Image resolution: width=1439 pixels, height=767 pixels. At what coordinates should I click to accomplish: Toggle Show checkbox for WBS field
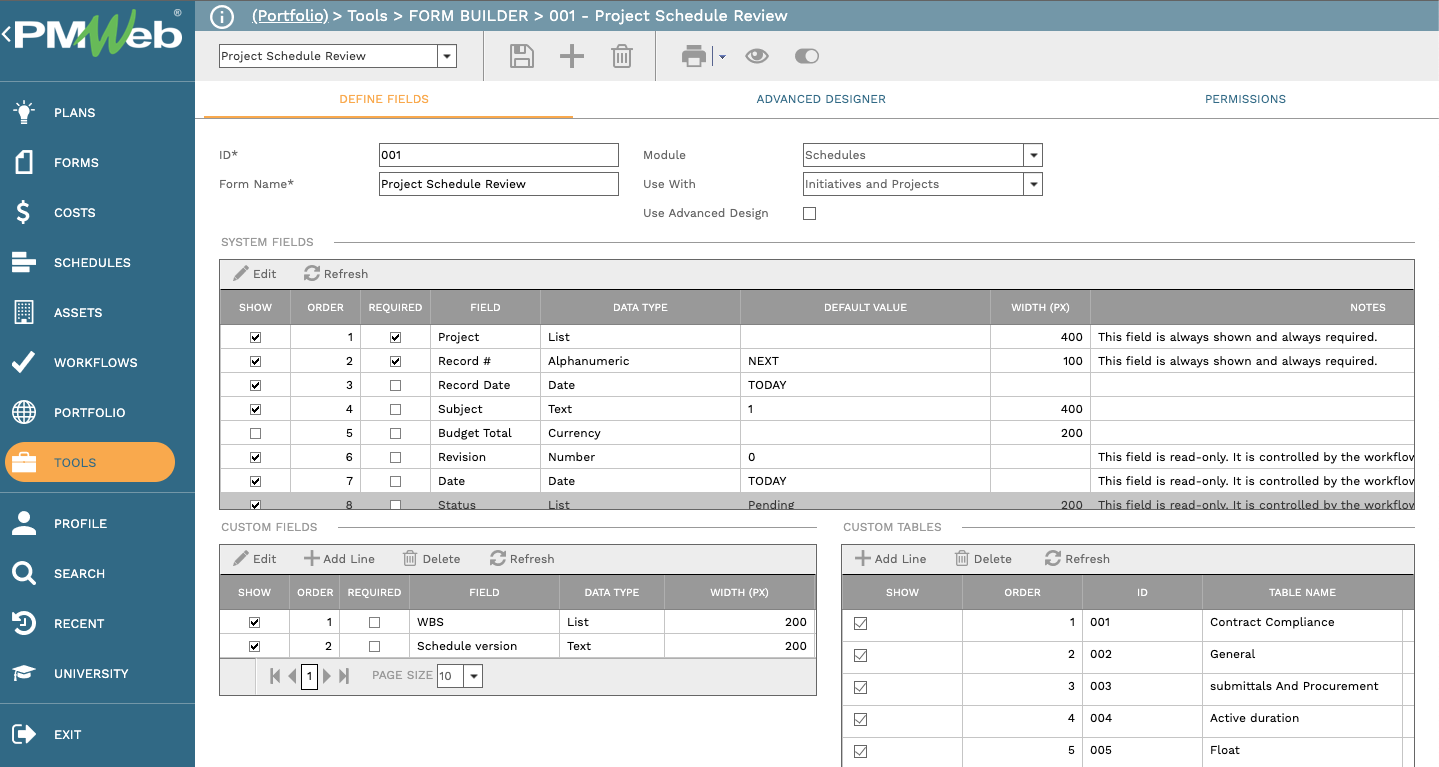pyautogui.click(x=255, y=622)
